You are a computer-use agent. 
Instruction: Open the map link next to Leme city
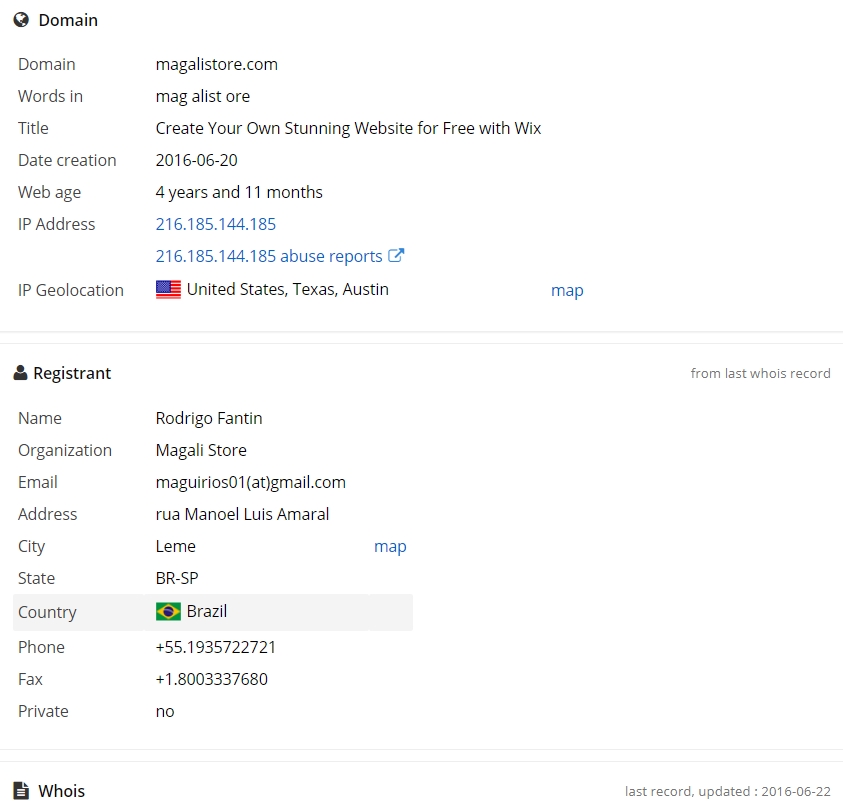tap(390, 546)
